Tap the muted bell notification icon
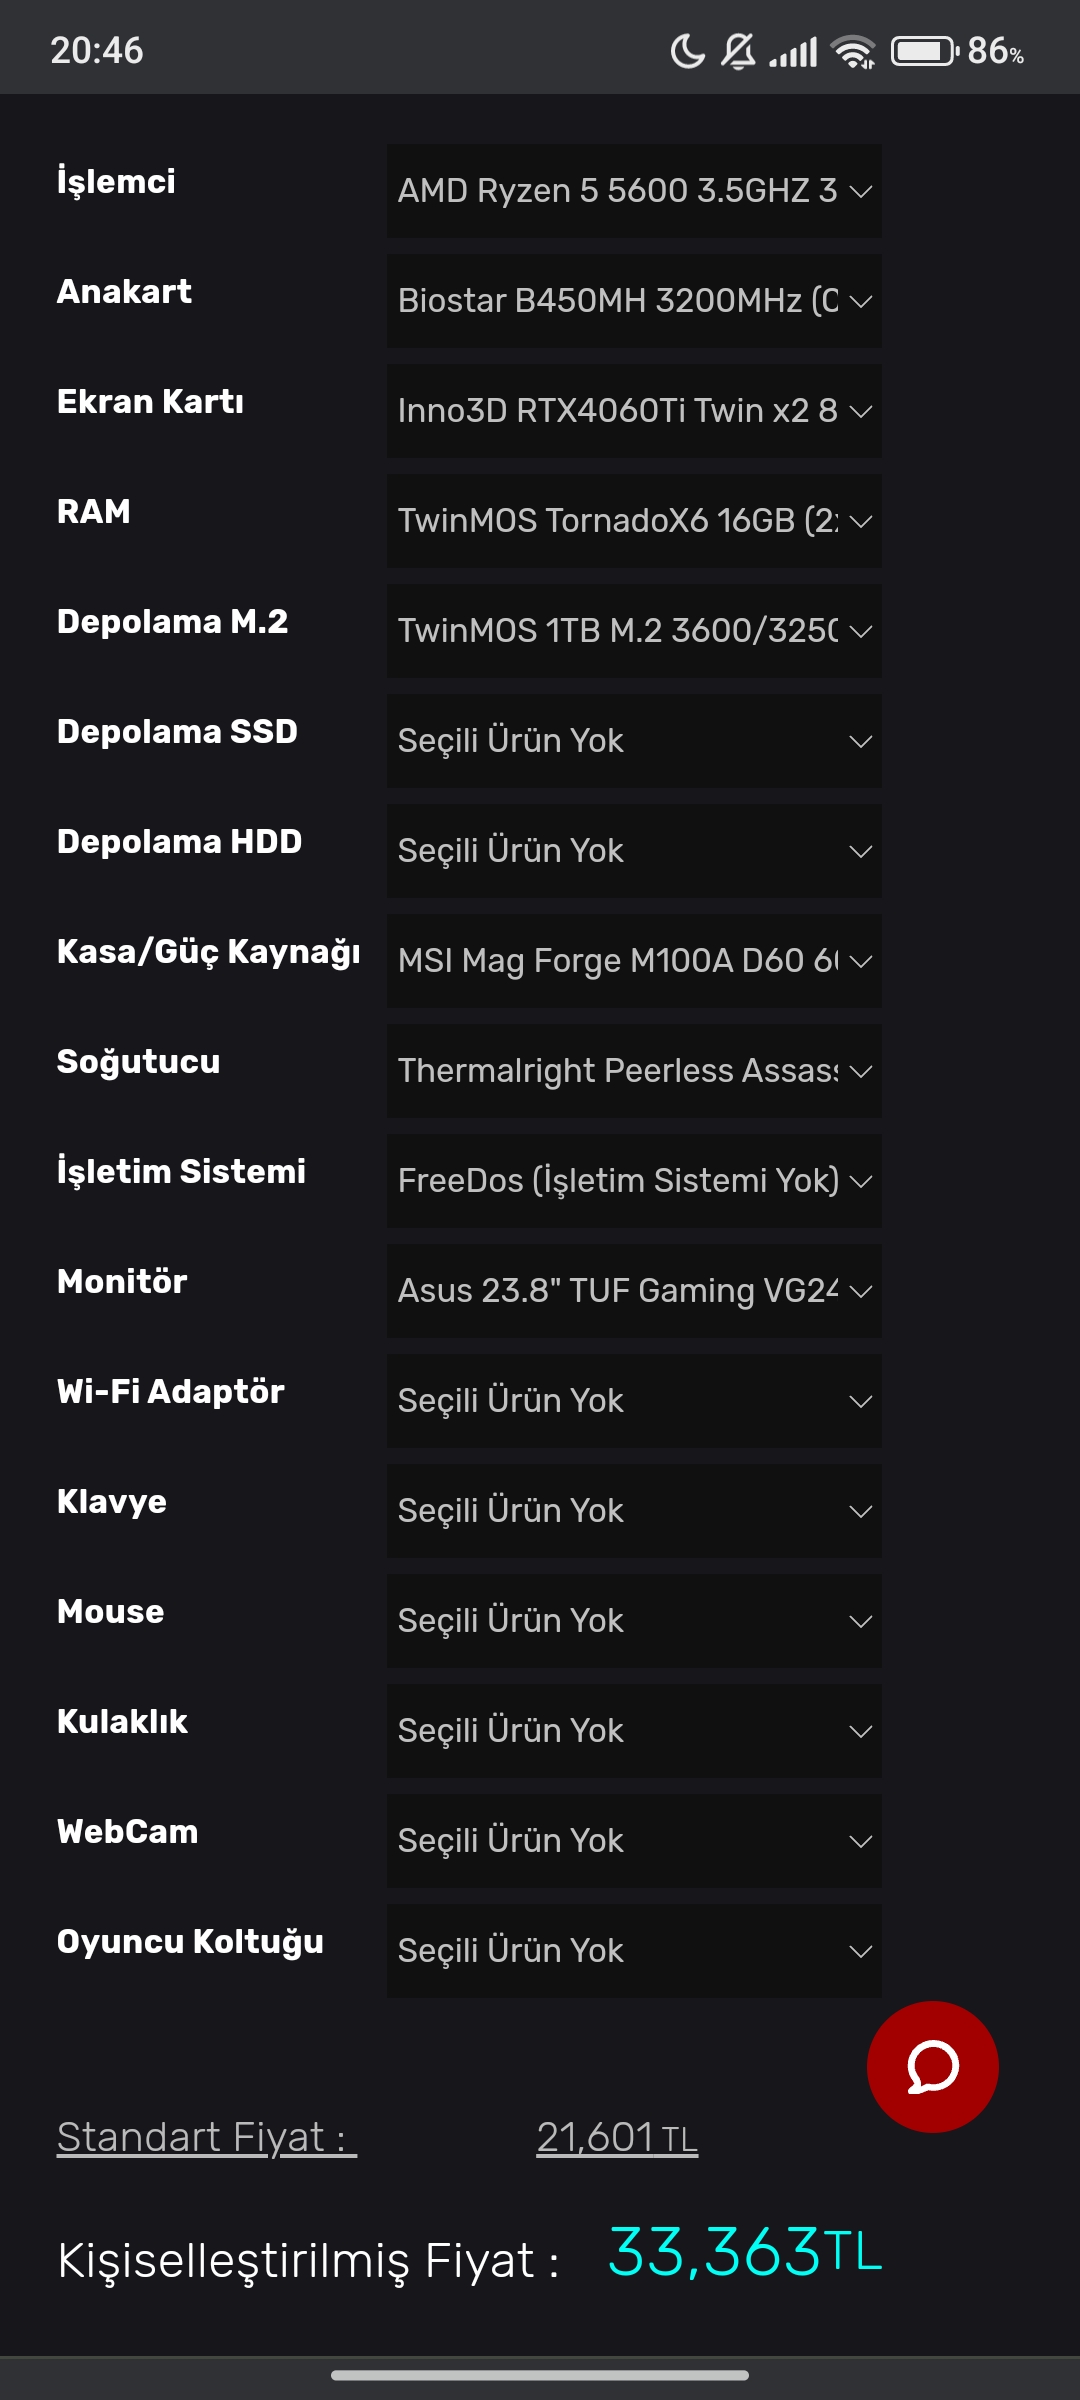The width and height of the screenshot is (1080, 2400). pos(738,51)
